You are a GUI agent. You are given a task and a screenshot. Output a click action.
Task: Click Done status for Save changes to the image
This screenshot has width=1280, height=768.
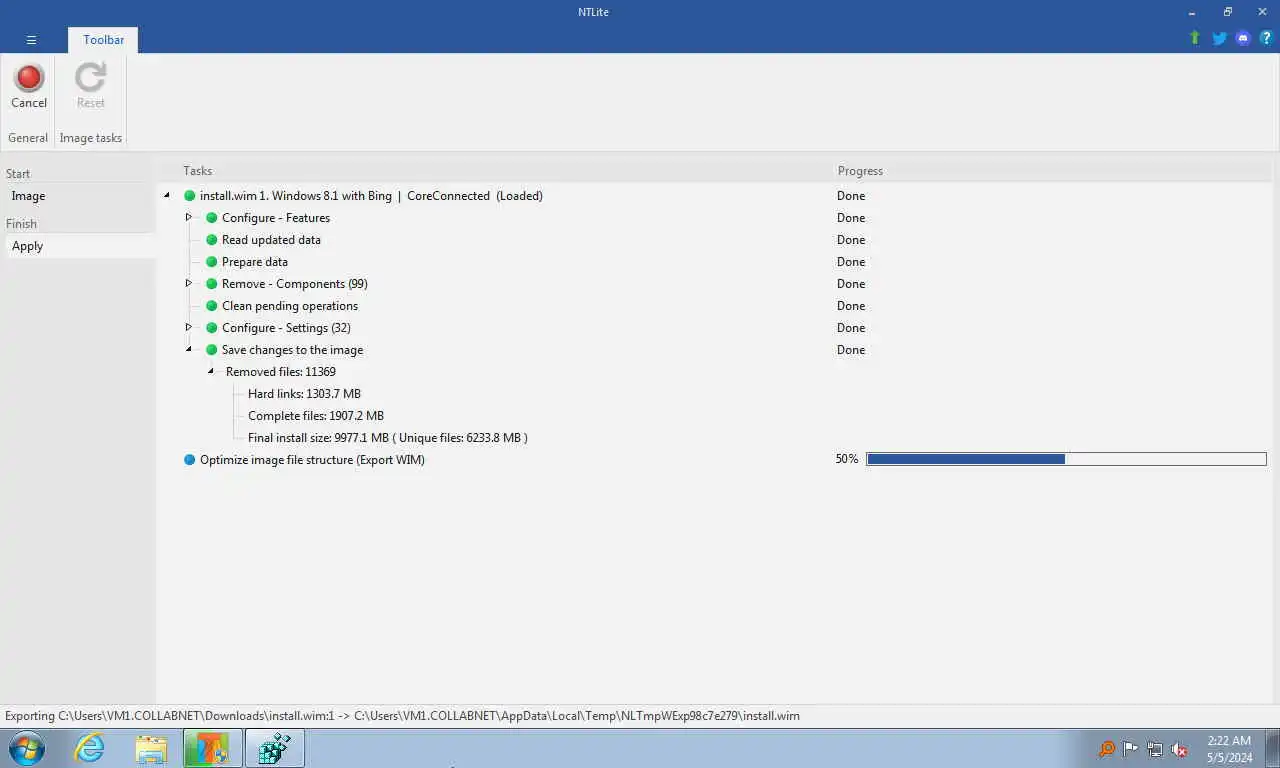851,350
